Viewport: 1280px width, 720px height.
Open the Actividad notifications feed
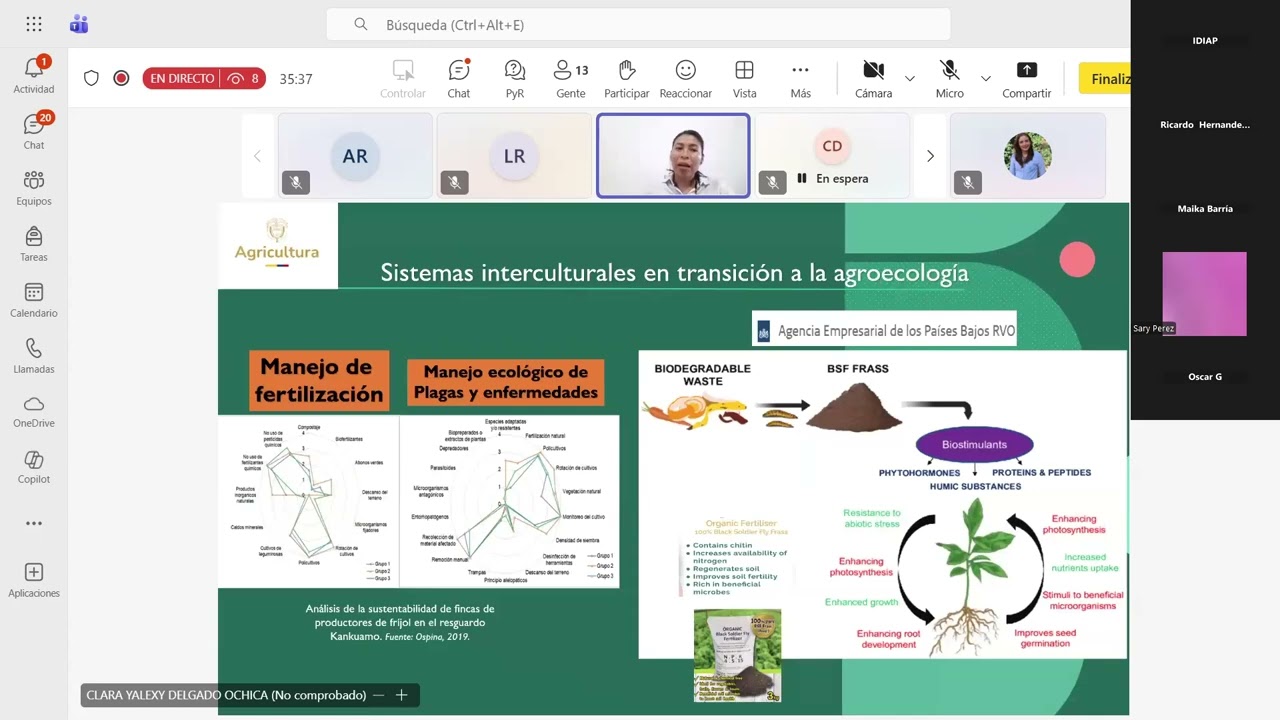coord(34,76)
